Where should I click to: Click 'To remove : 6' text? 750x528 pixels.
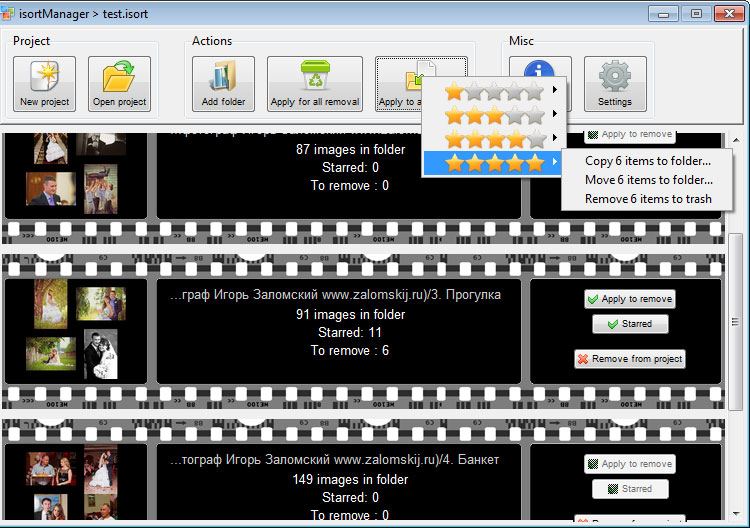[350, 351]
